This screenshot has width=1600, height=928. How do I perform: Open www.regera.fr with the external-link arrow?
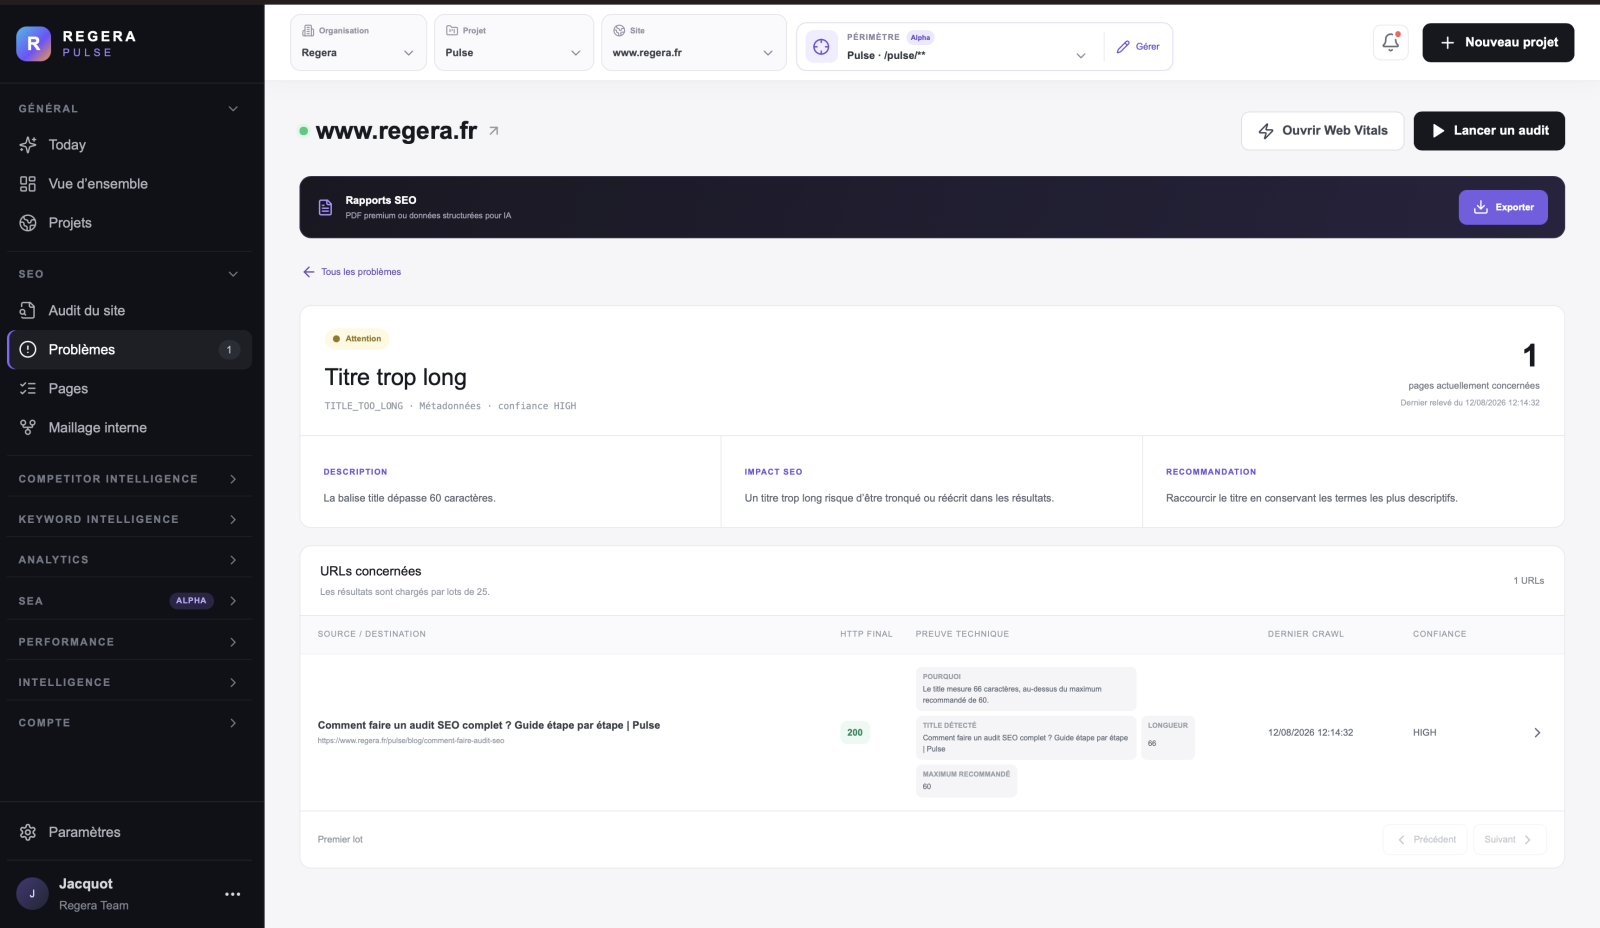(494, 131)
